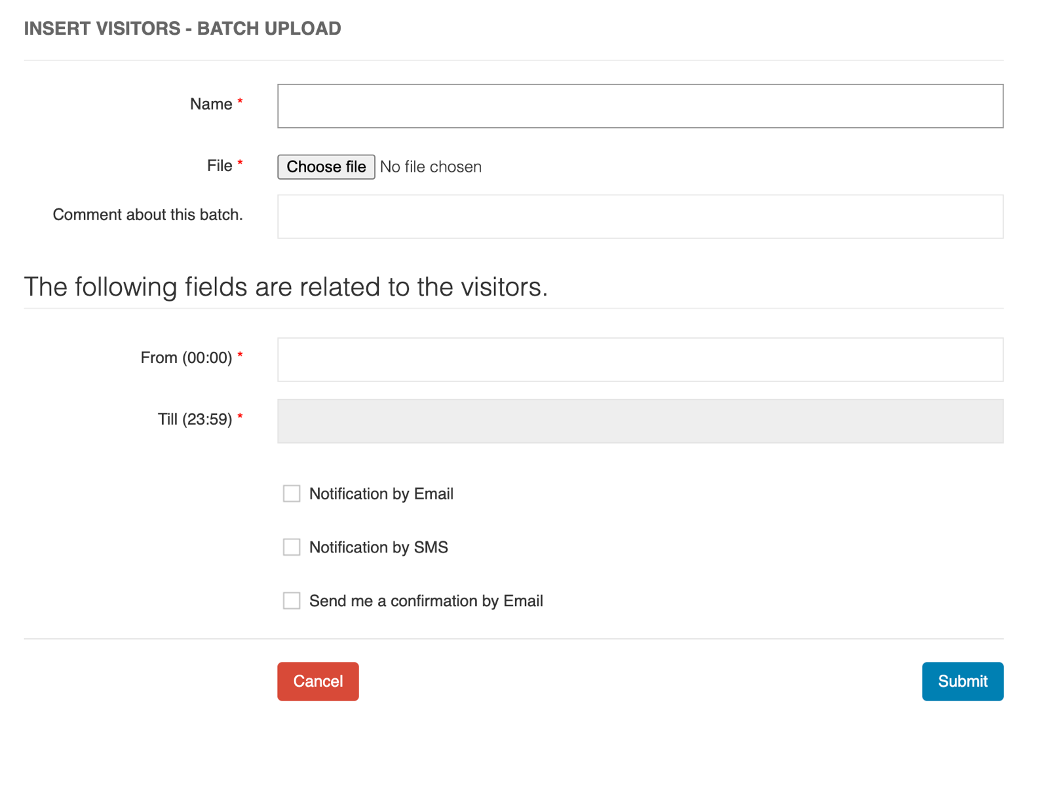Click the 'File' field label

(x=220, y=166)
